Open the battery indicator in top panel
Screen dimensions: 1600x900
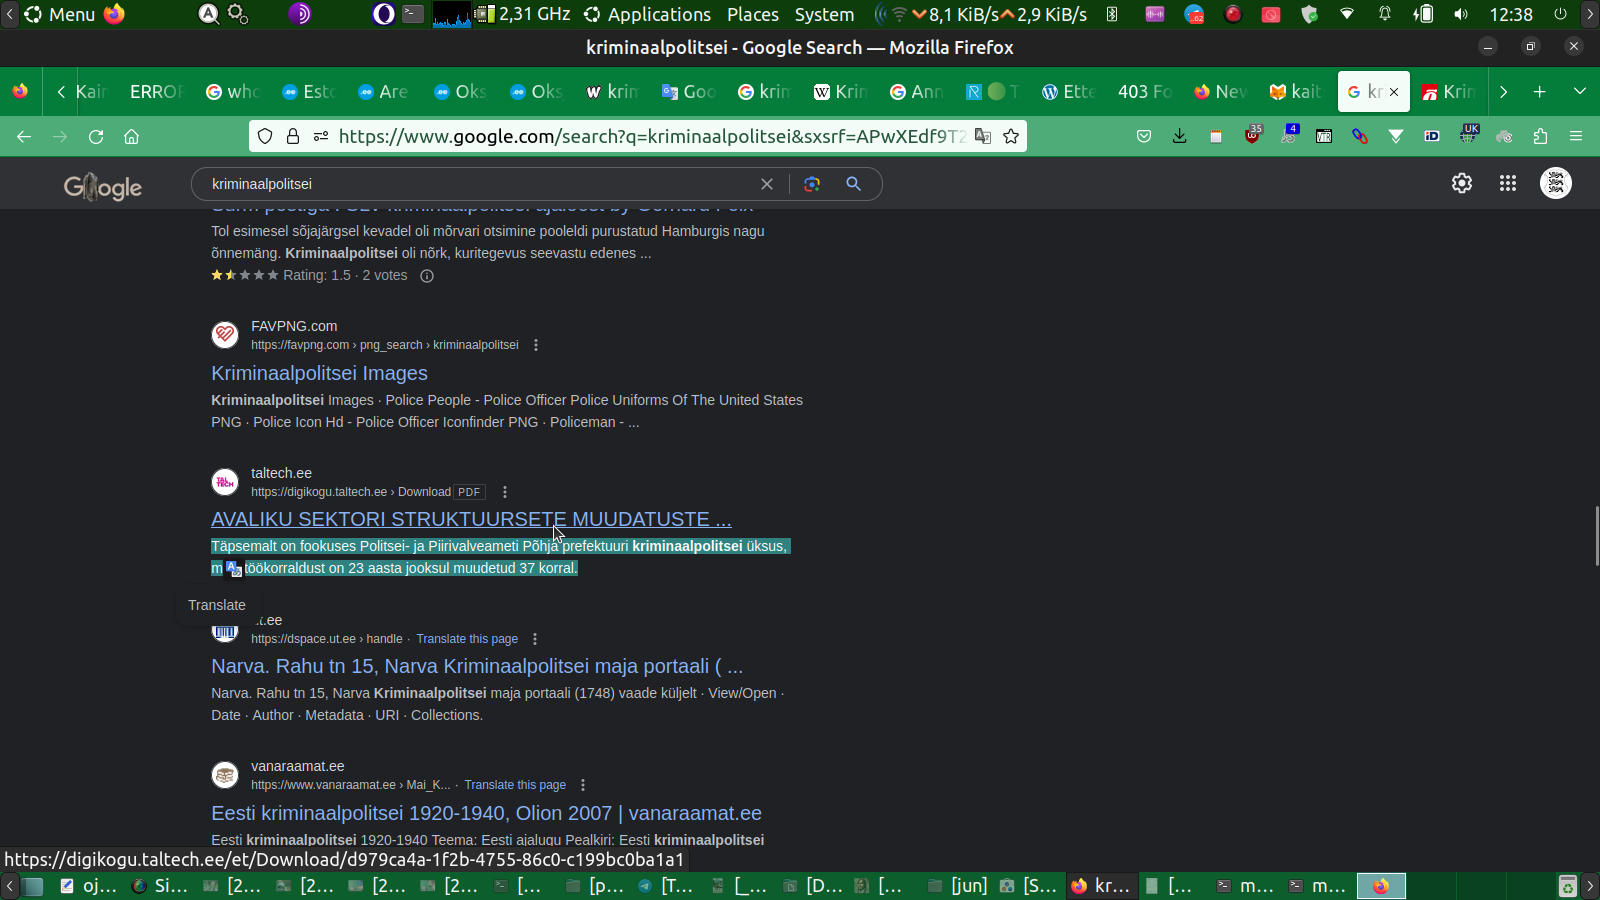[x=1423, y=15]
